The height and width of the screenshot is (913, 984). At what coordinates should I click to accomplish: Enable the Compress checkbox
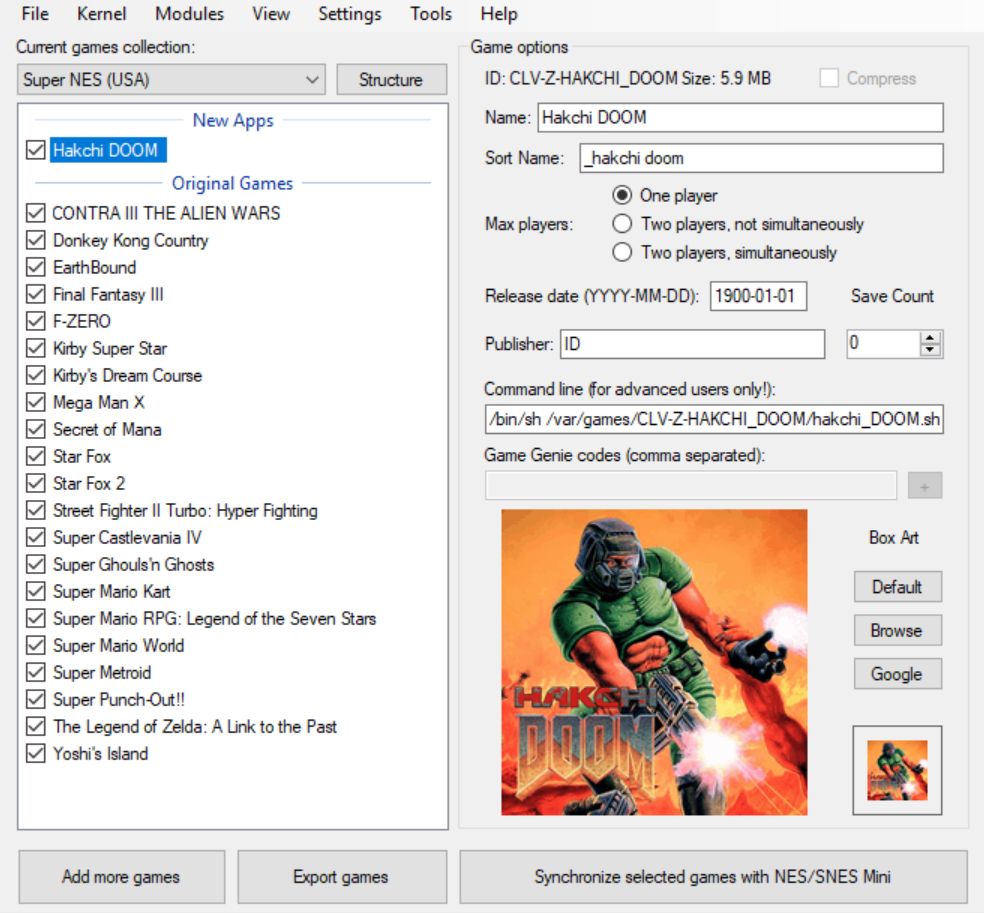point(829,78)
